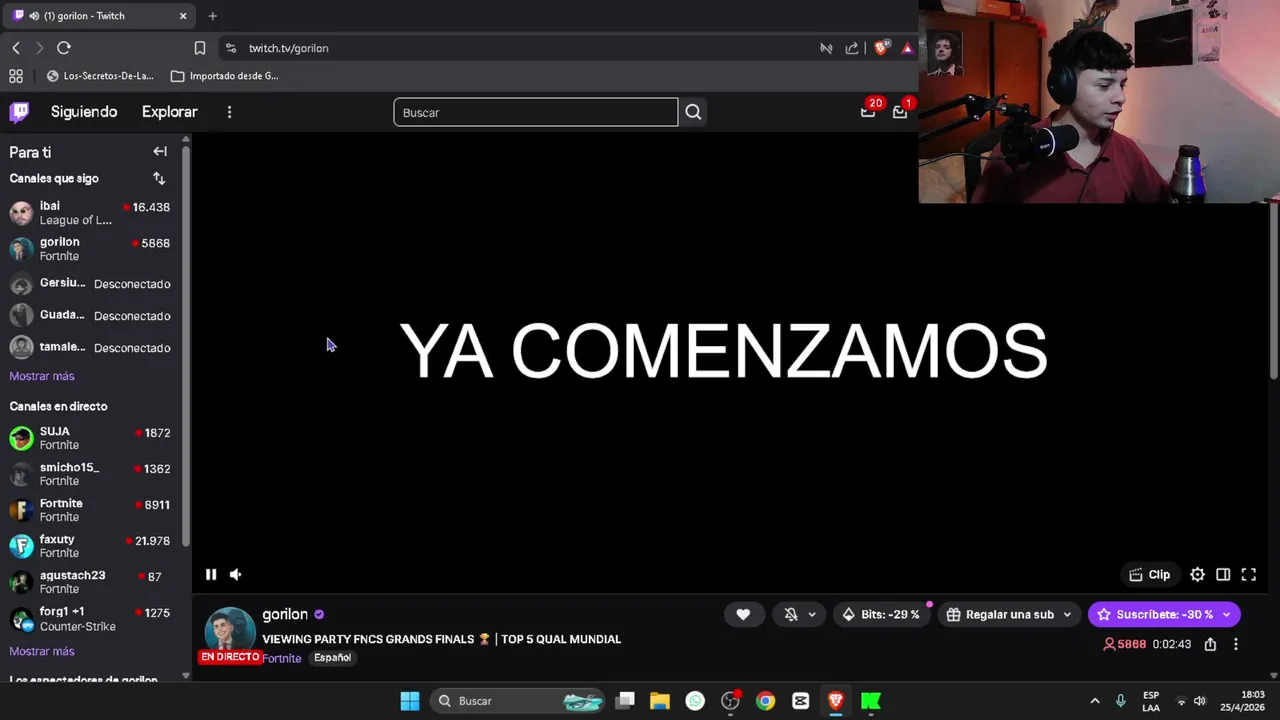Select the gorilon - Twitch browser tab
Screen dimensions: 1280x720
(100, 16)
